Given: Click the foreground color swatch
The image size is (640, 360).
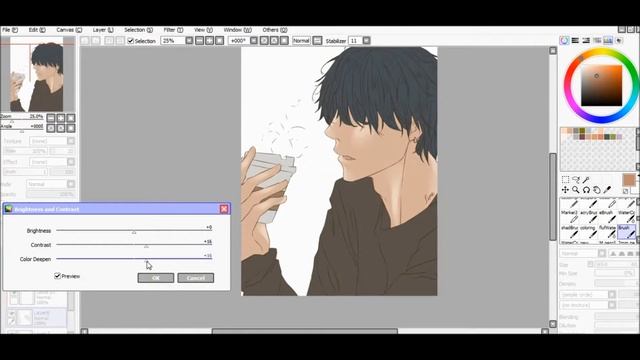Looking at the screenshot, I should tap(629, 180).
